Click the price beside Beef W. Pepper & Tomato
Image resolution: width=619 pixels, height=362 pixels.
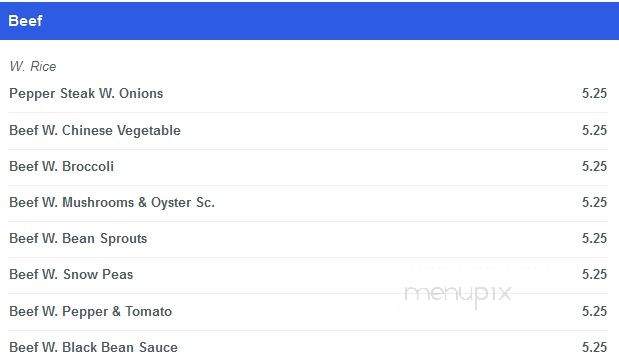(594, 311)
